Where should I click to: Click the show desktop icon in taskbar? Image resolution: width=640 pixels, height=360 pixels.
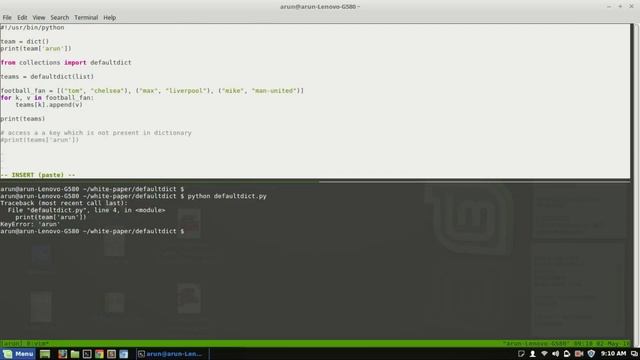click(45, 354)
